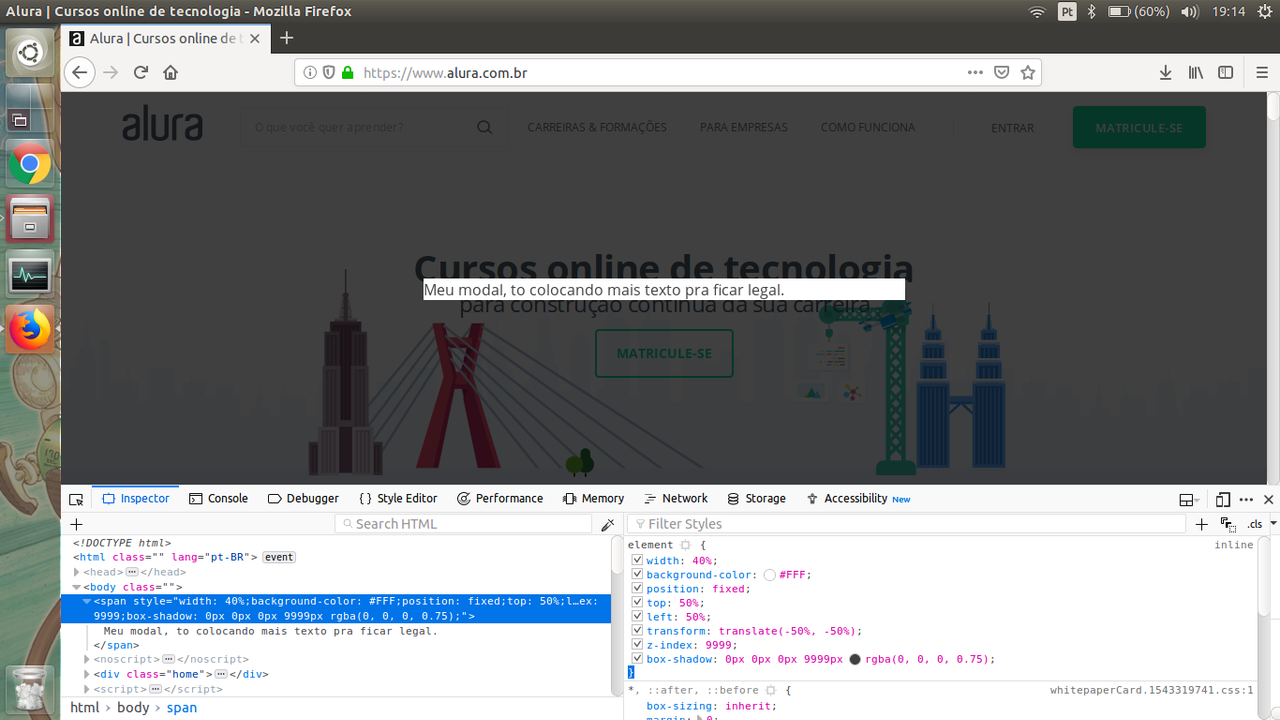Click the event badge on html
The width and height of the screenshot is (1280, 720).
(x=279, y=557)
